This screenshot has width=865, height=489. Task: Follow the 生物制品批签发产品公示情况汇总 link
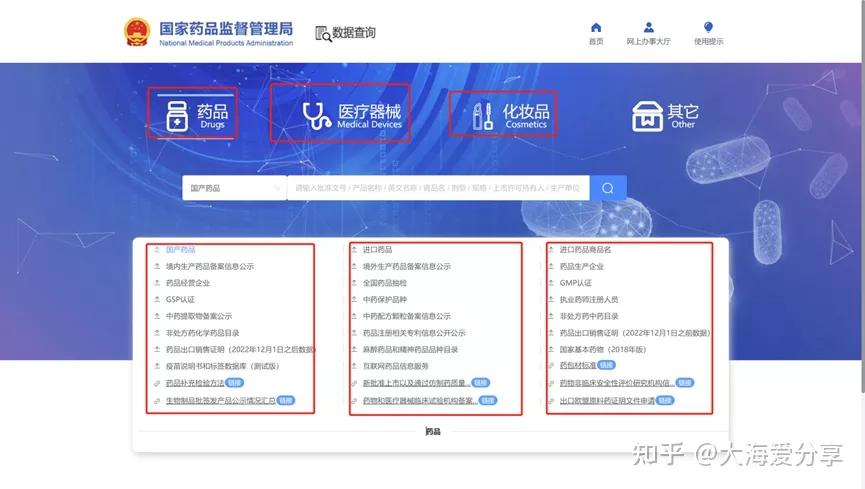tap(221, 400)
